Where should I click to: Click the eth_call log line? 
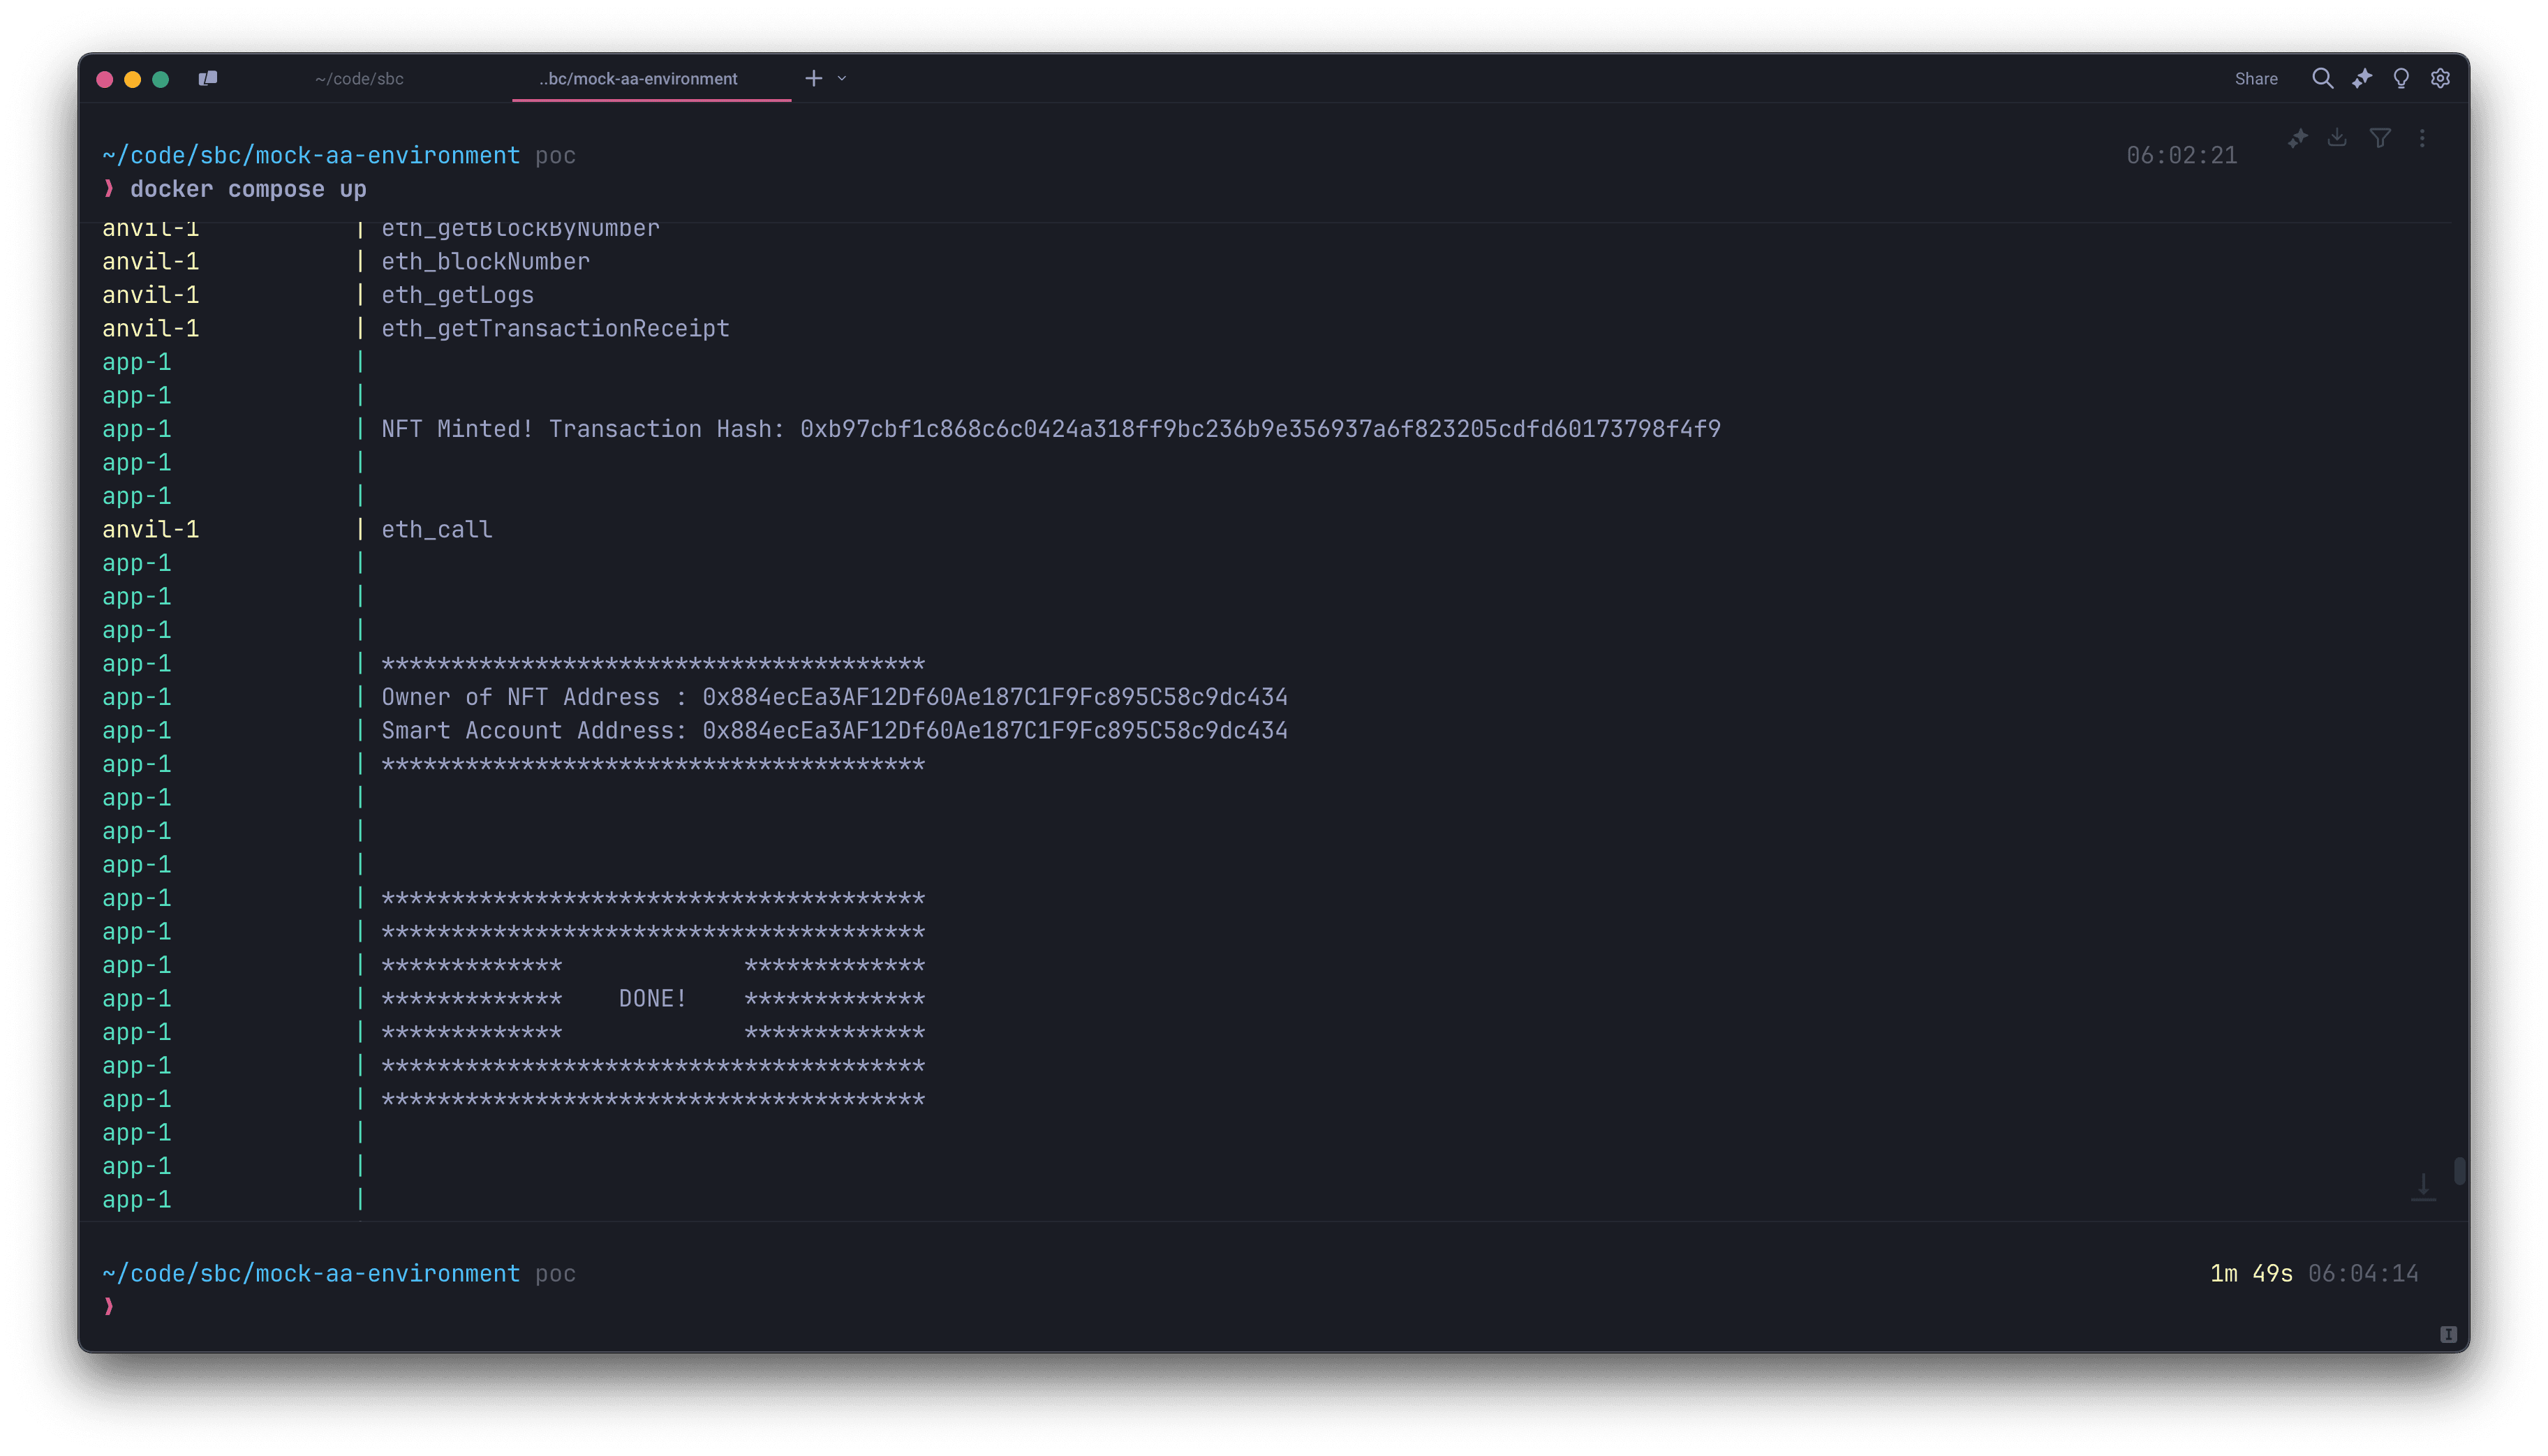click(437, 529)
